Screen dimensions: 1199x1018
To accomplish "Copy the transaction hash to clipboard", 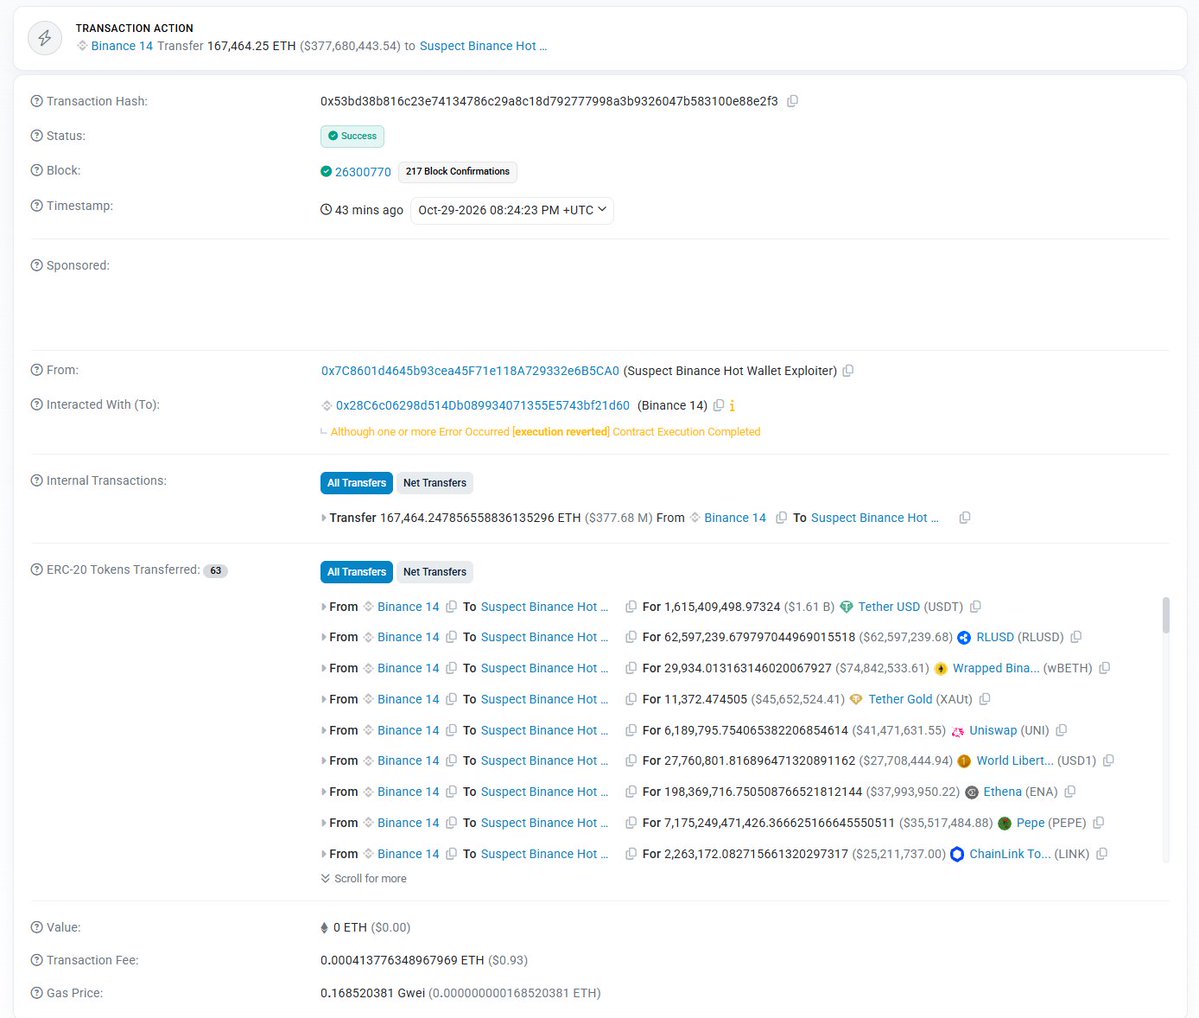I will click(793, 101).
